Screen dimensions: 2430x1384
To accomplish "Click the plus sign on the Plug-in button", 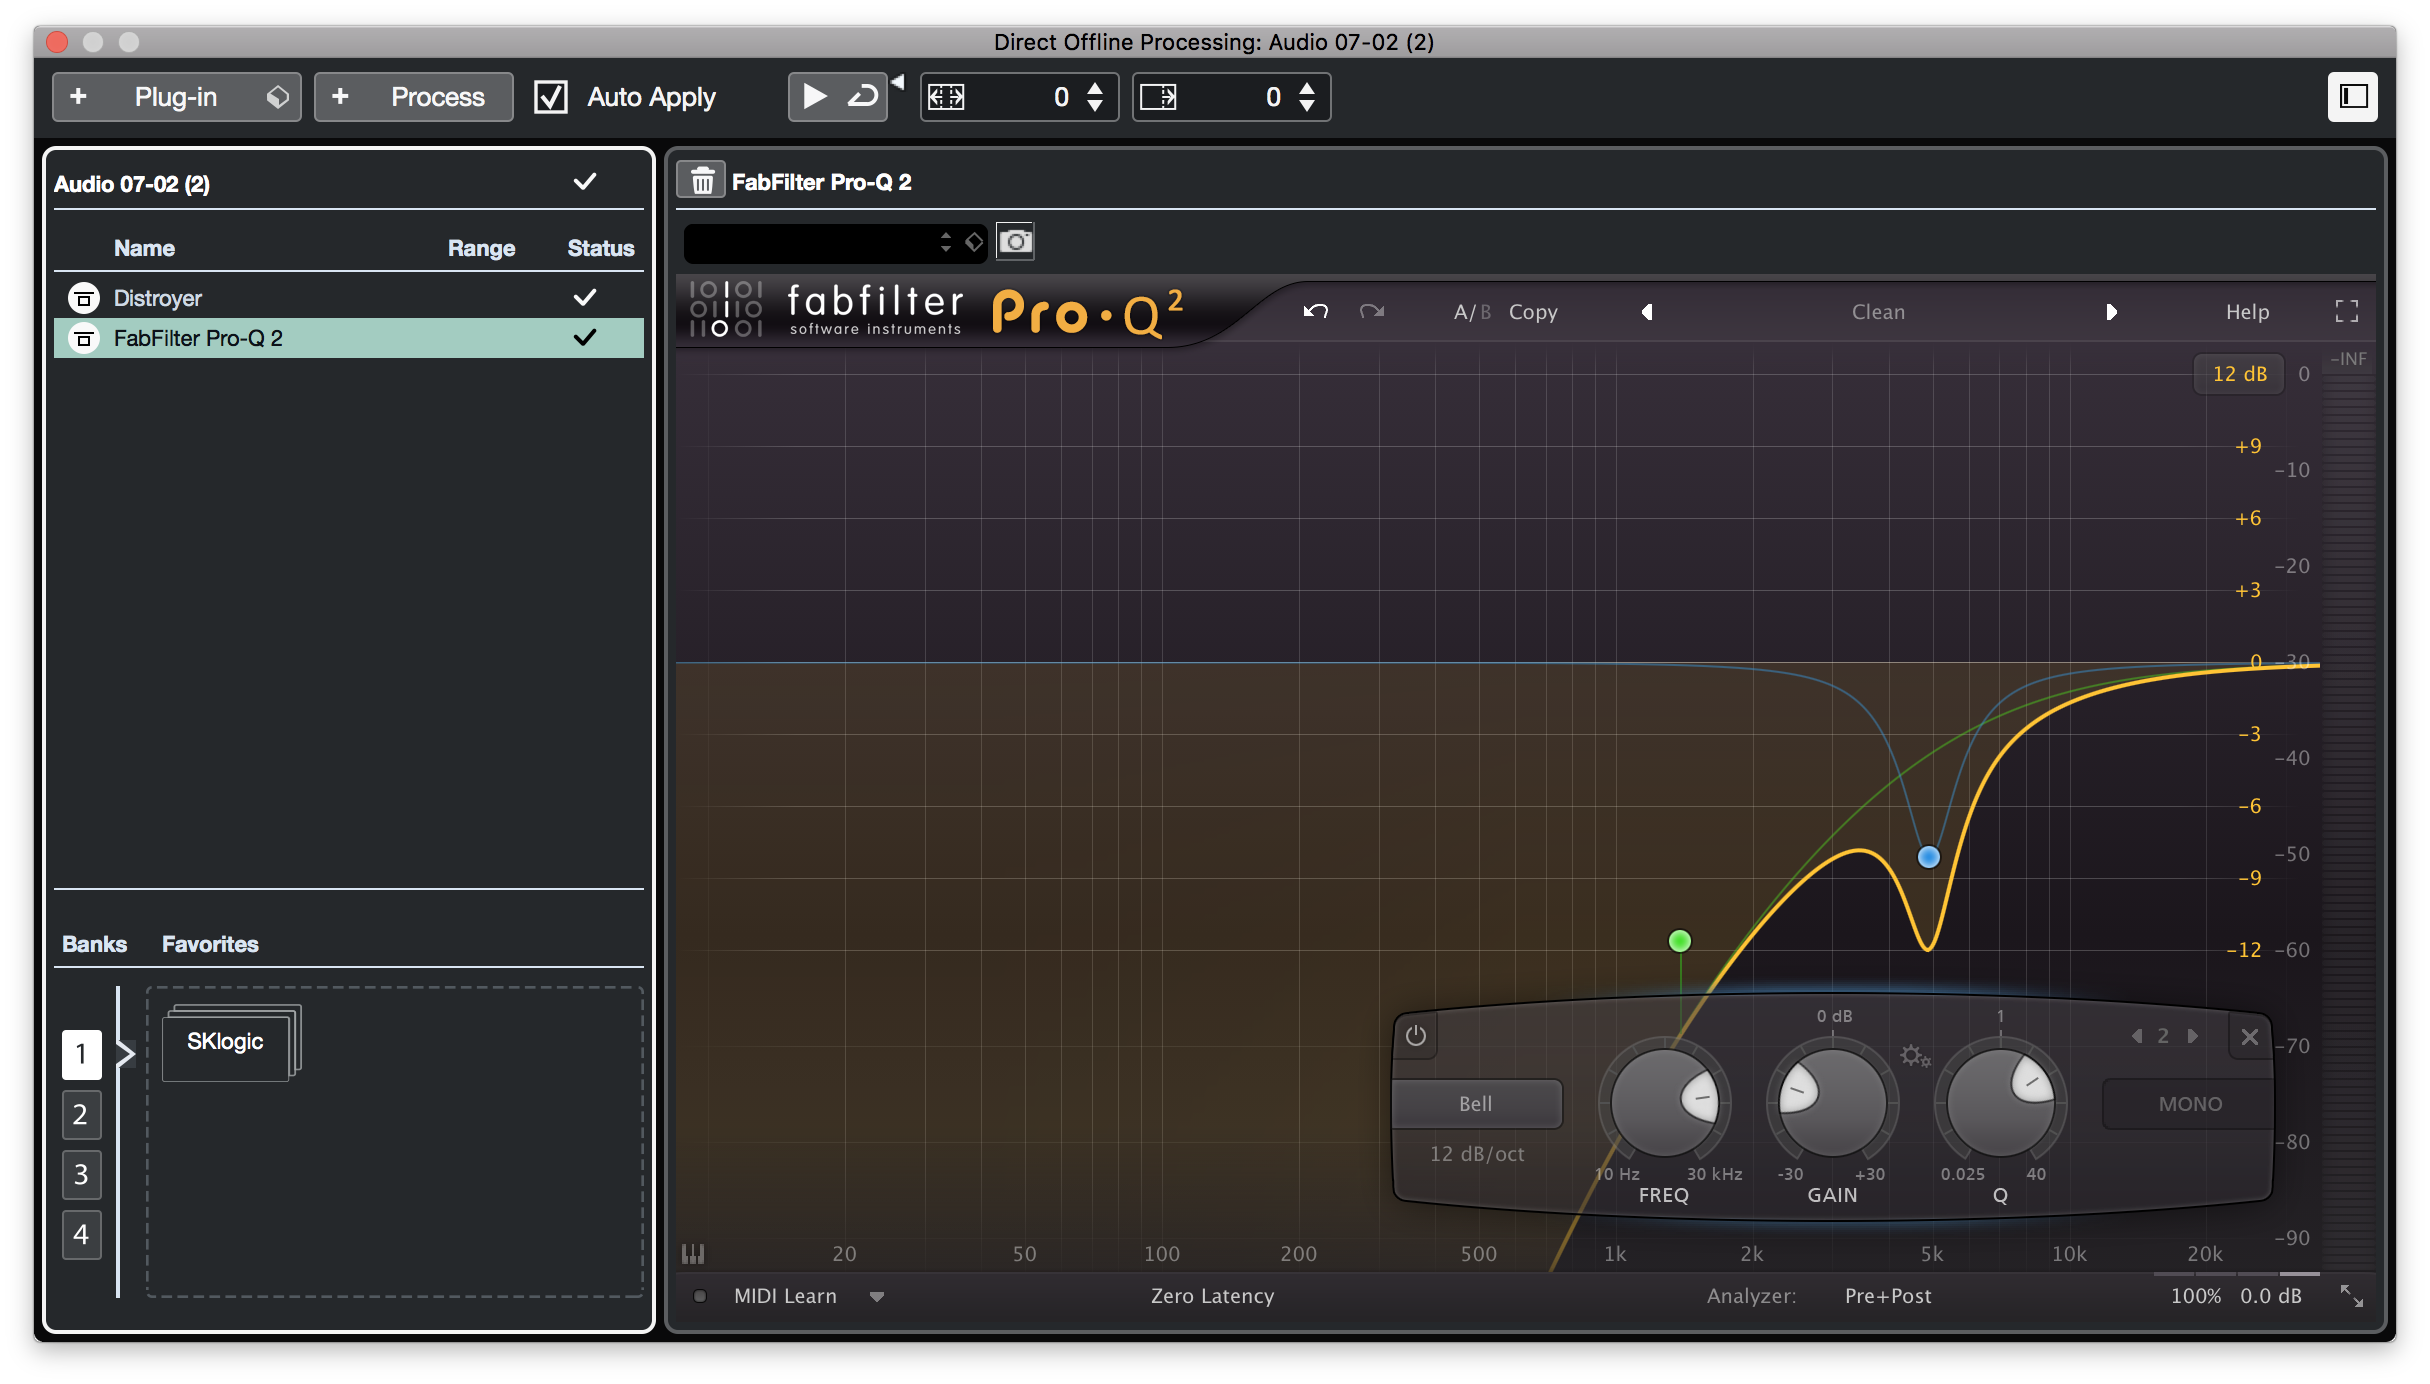I will [78, 97].
